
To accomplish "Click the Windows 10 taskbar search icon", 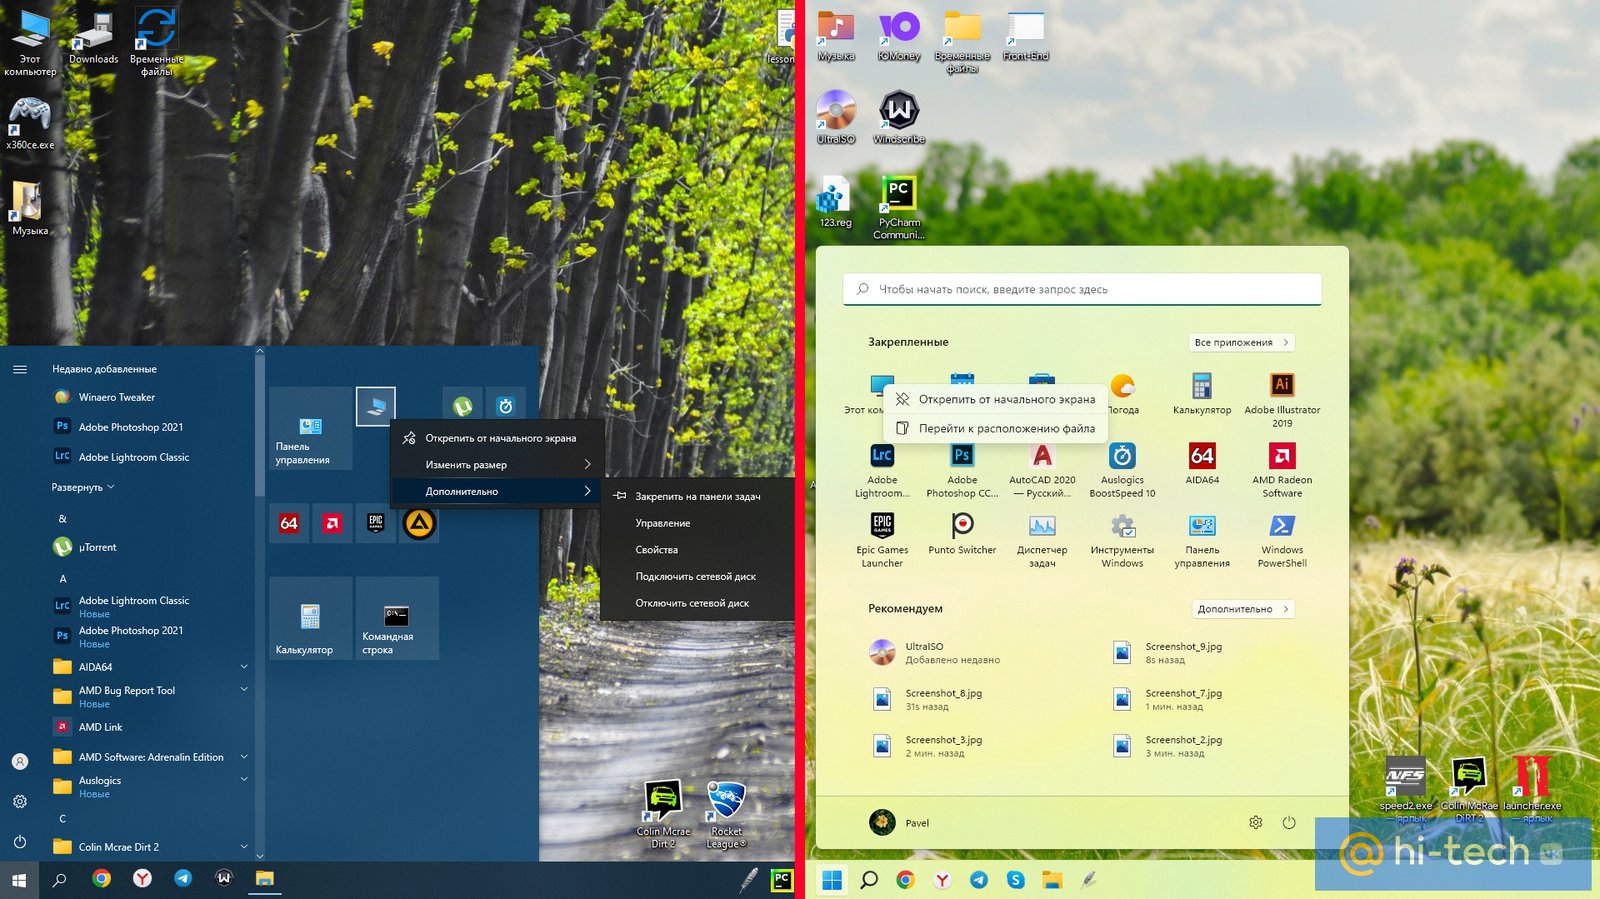I will pyautogui.click(x=60, y=880).
